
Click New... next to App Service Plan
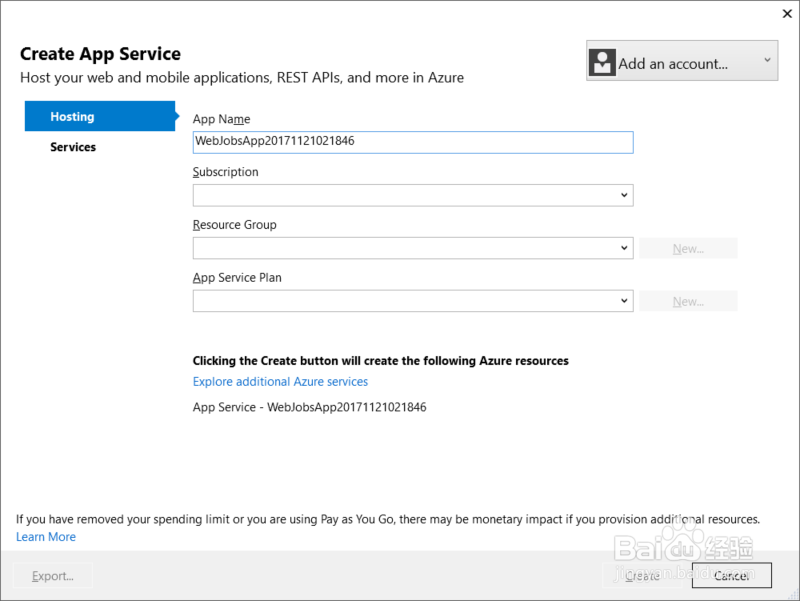(x=688, y=301)
